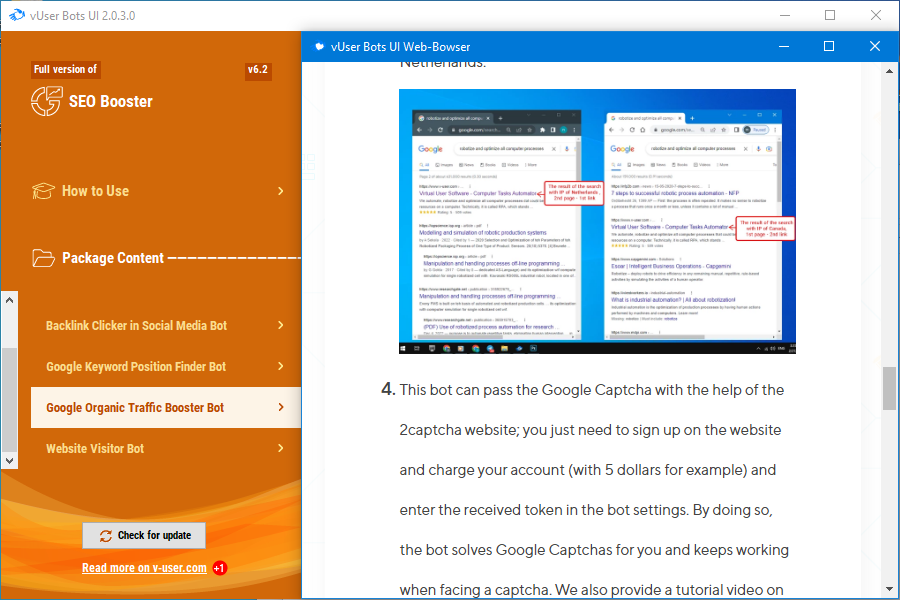The width and height of the screenshot is (900, 600).
Task: Select Google Keyword Position Finder Bot
Action: coord(165,366)
